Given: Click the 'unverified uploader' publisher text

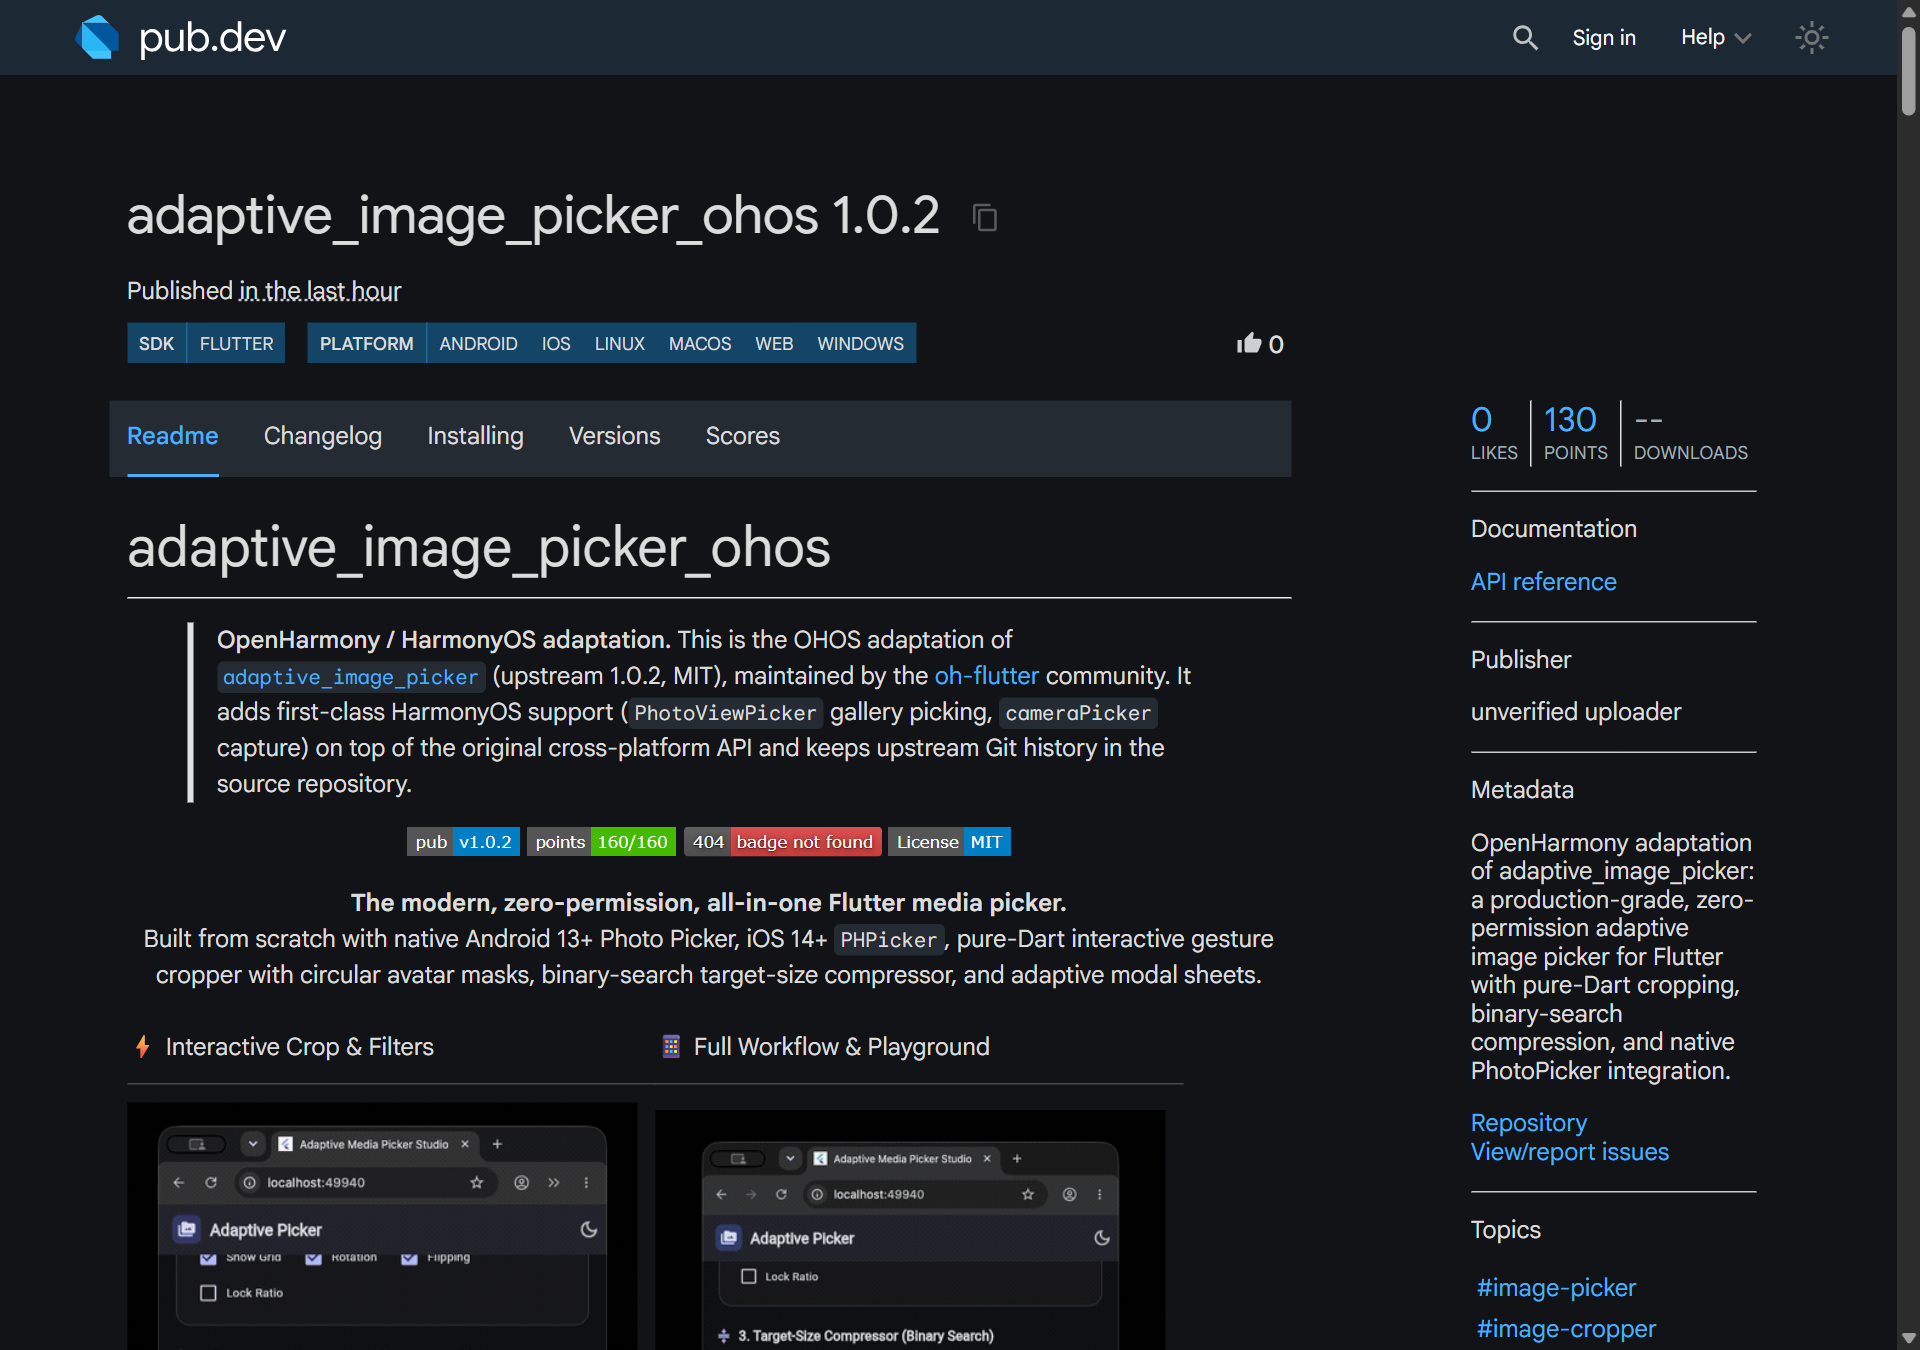Looking at the screenshot, I should pos(1576,712).
